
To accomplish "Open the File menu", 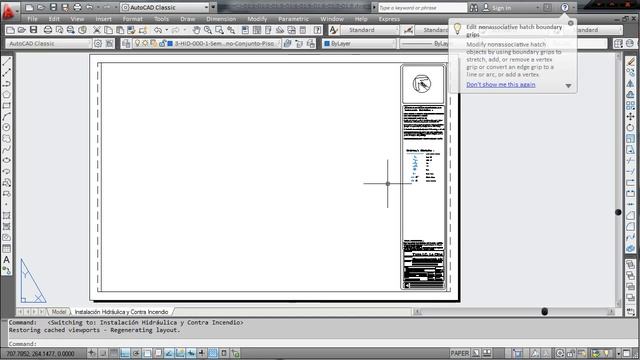I will point(32,19).
